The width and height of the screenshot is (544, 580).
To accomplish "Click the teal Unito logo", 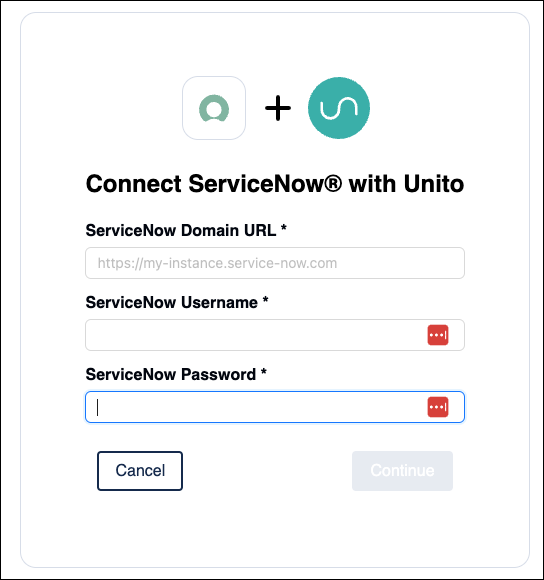I will point(339,108).
